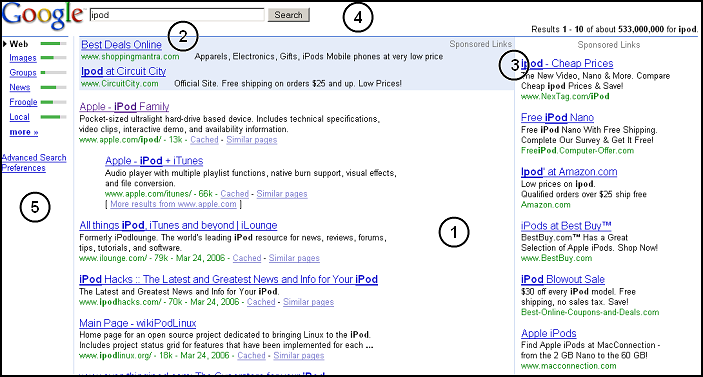Switch to Local search
The width and height of the screenshot is (703, 377).
[19, 117]
